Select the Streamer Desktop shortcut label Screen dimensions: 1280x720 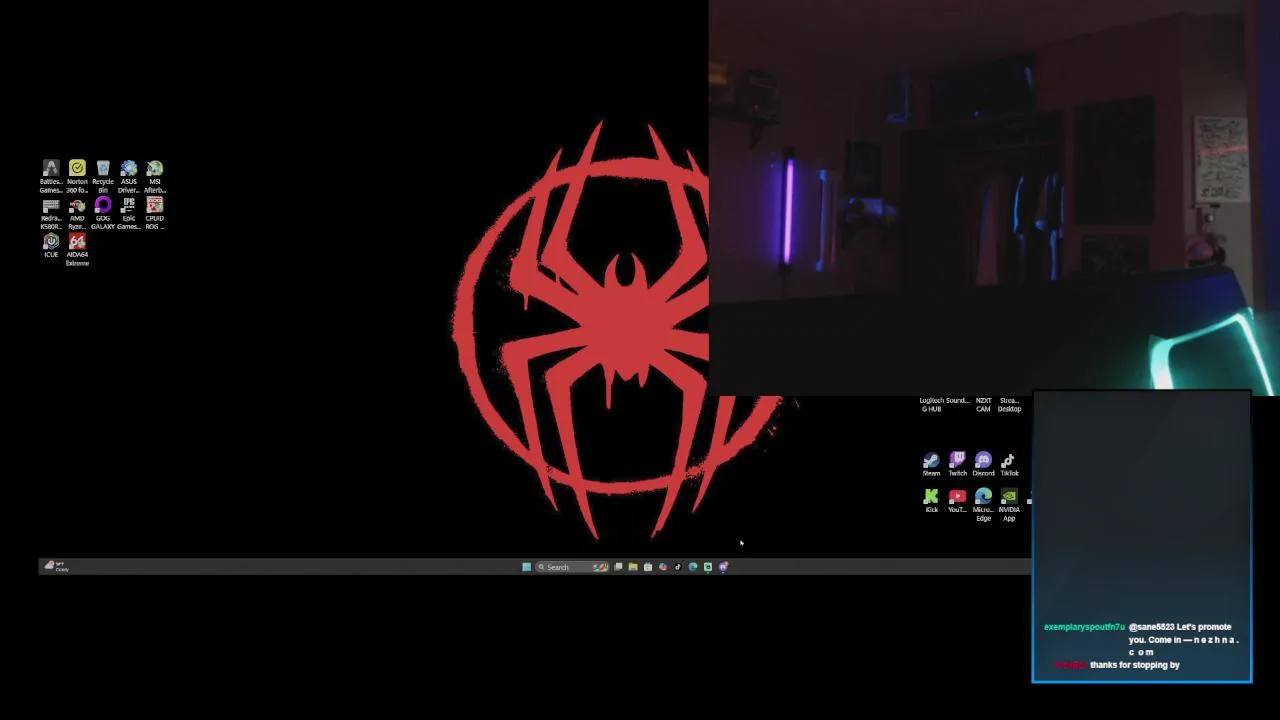pyautogui.click(x=1010, y=404)
